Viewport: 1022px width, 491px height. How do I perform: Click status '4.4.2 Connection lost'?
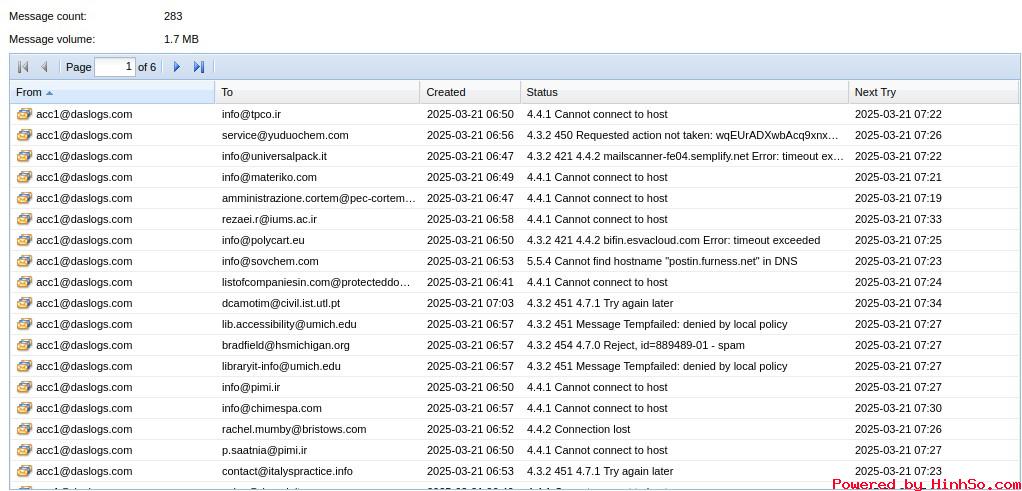(579, 429)
